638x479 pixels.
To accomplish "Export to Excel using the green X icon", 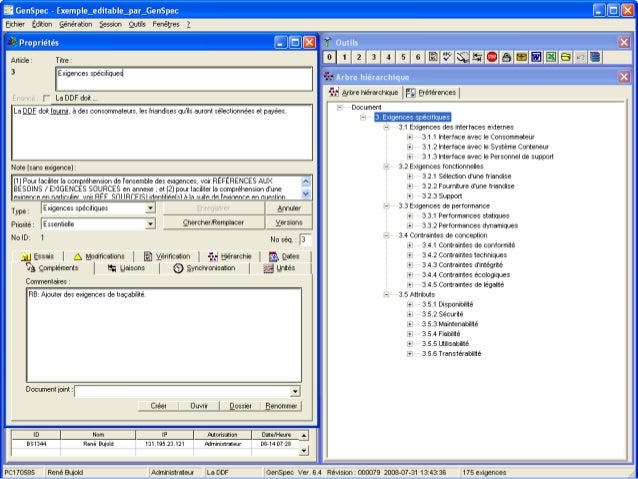I will 551,57.
